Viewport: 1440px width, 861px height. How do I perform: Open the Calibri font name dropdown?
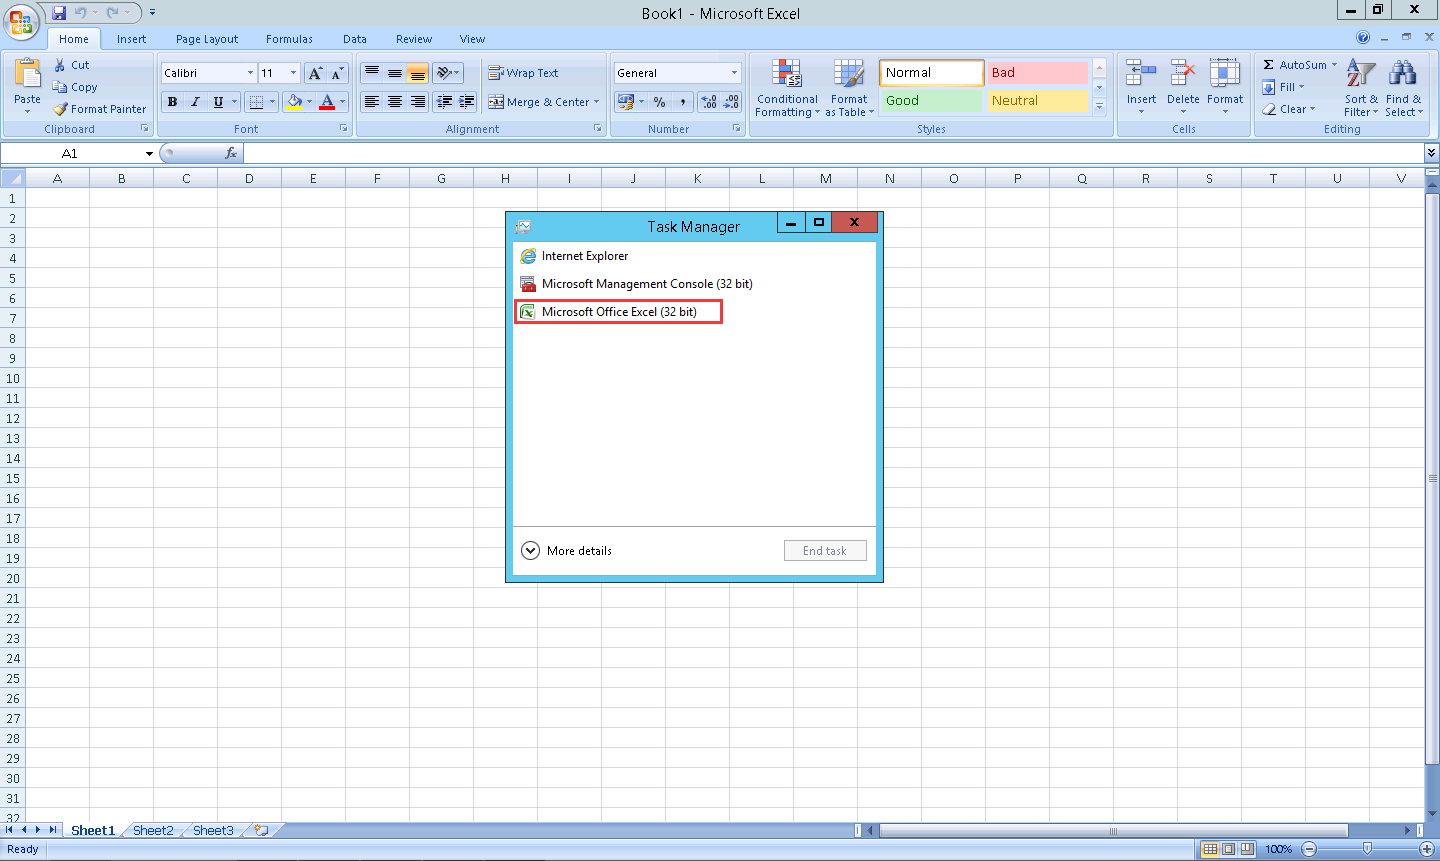coord(250,73)
